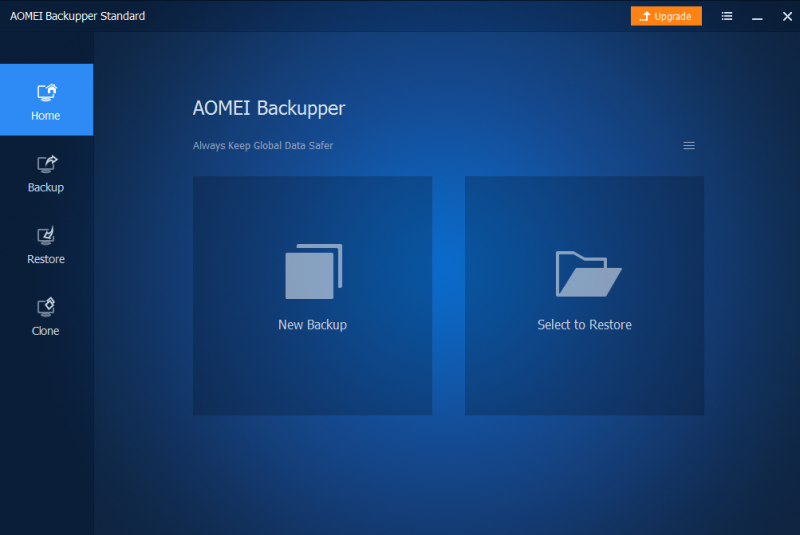The width and height of the screenshot is (800, 535).
Task: Click the stacked squares New Backup icon
Action: point(313,271)
